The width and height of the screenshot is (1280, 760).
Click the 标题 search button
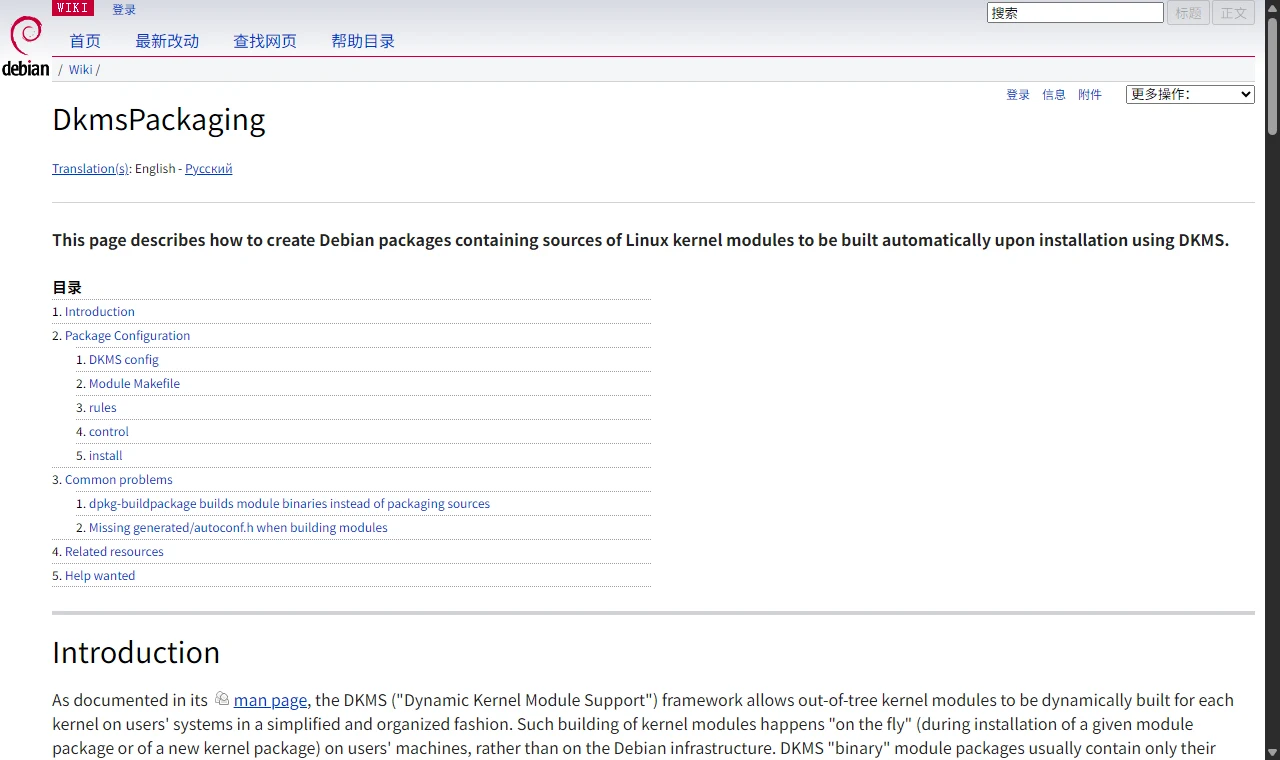pyautogui.click(x=1188, y=13)
